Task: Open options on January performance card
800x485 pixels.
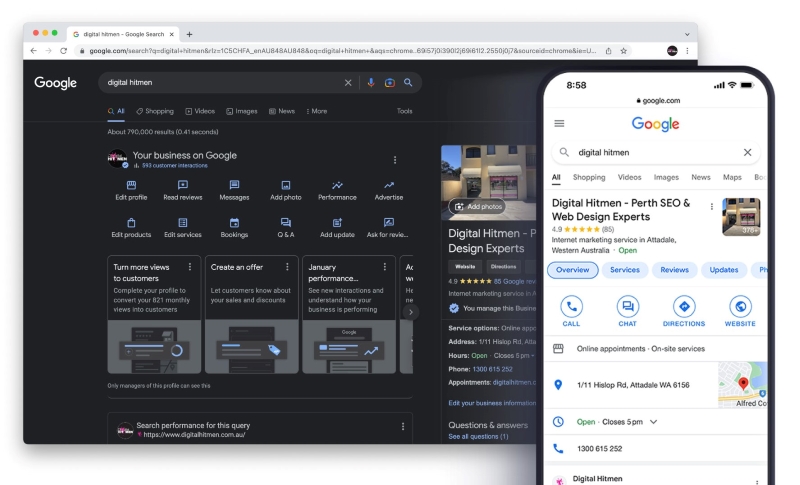Action: [x=385, y=267]
